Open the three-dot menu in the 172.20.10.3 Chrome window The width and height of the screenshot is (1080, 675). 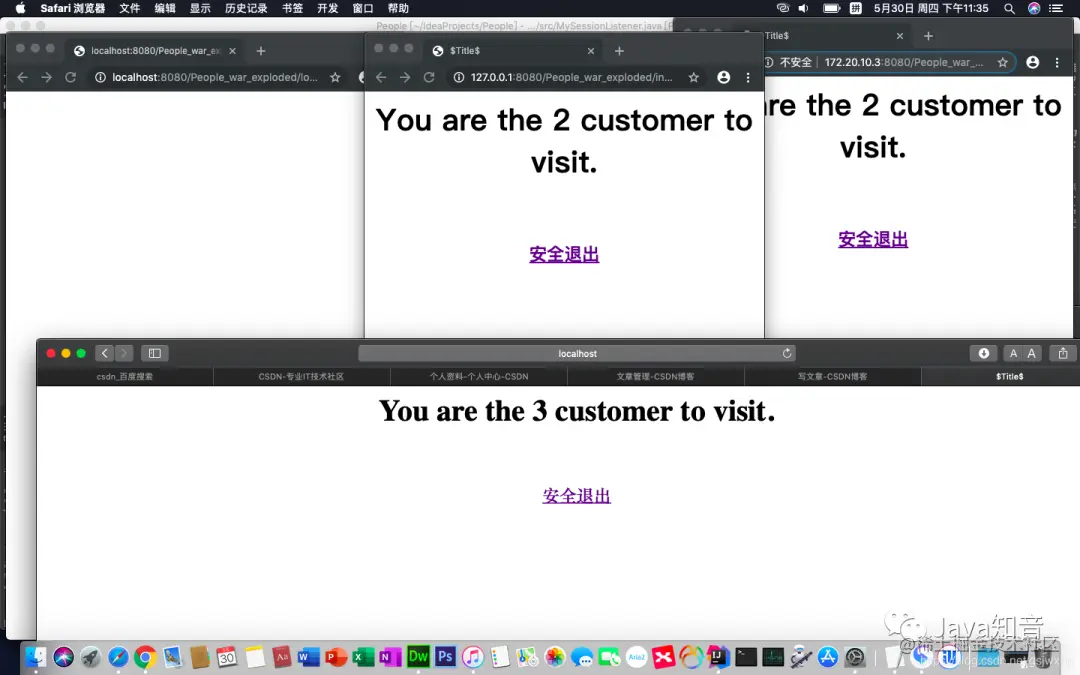click(x=1057, y=62)
